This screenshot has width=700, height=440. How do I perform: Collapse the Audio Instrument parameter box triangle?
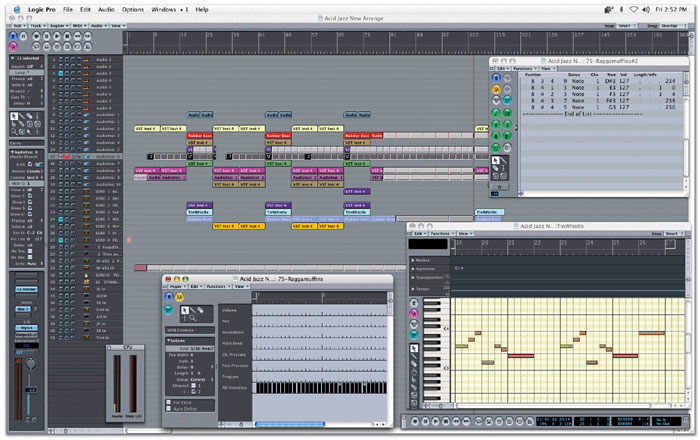pos(12,152)
